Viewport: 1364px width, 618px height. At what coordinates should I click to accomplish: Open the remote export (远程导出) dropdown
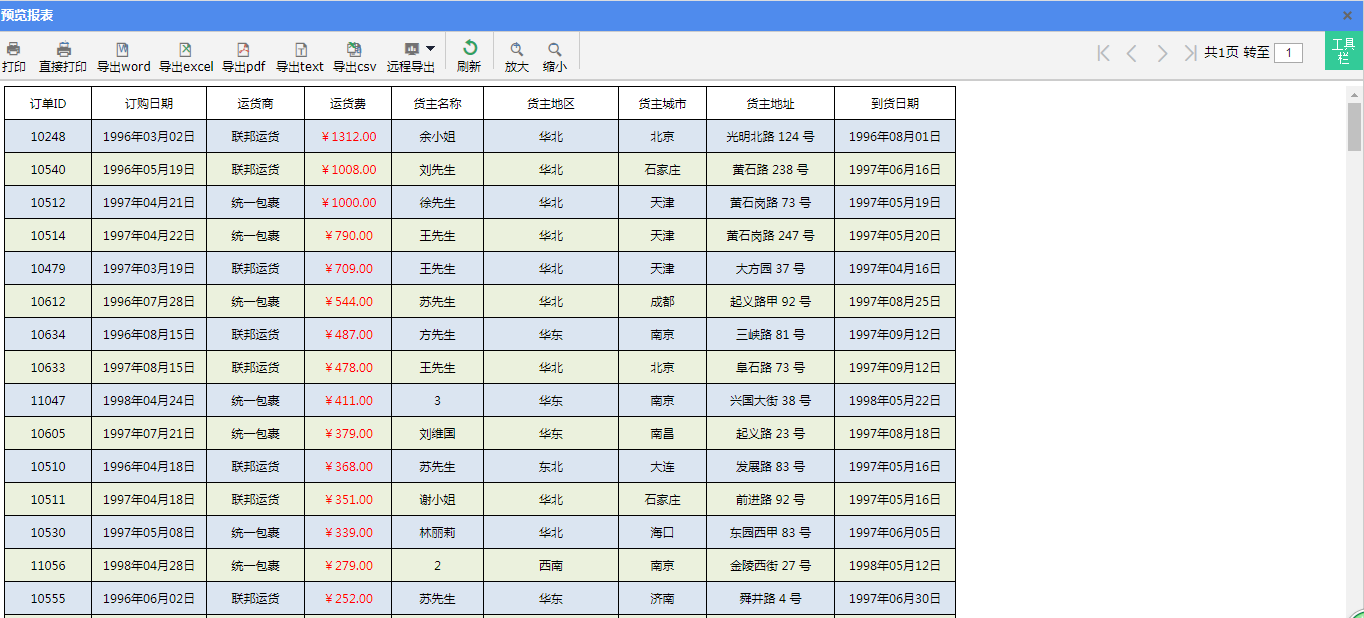click(x=429, y=48)
